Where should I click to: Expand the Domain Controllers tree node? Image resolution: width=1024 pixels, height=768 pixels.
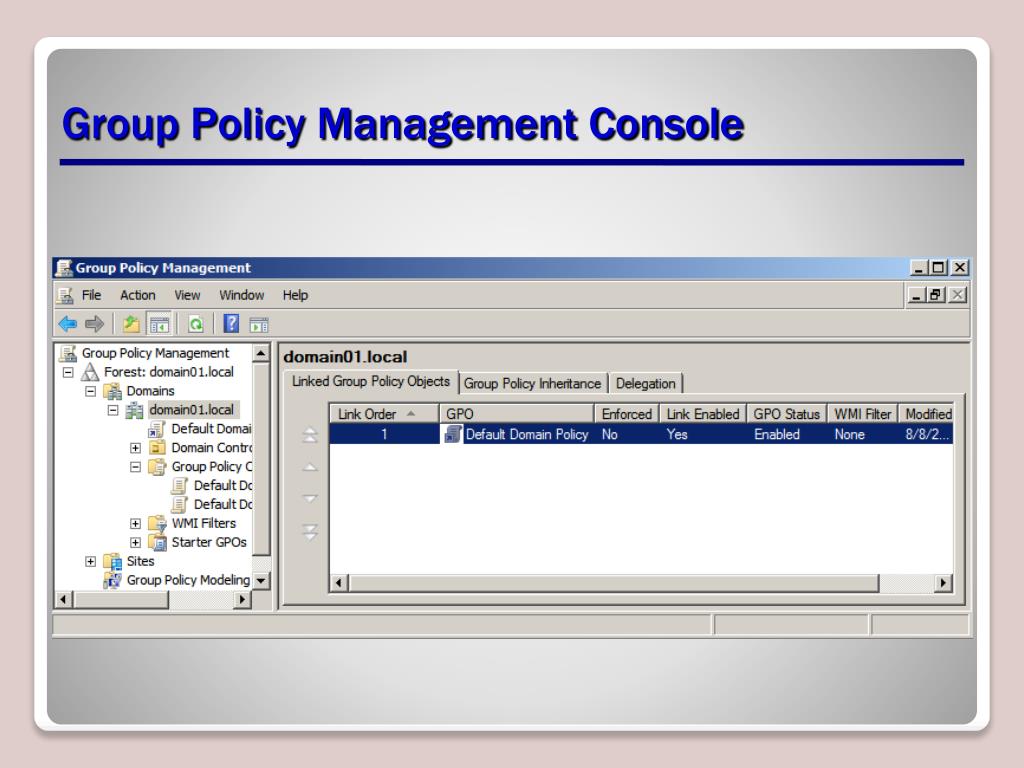point(135,448)
